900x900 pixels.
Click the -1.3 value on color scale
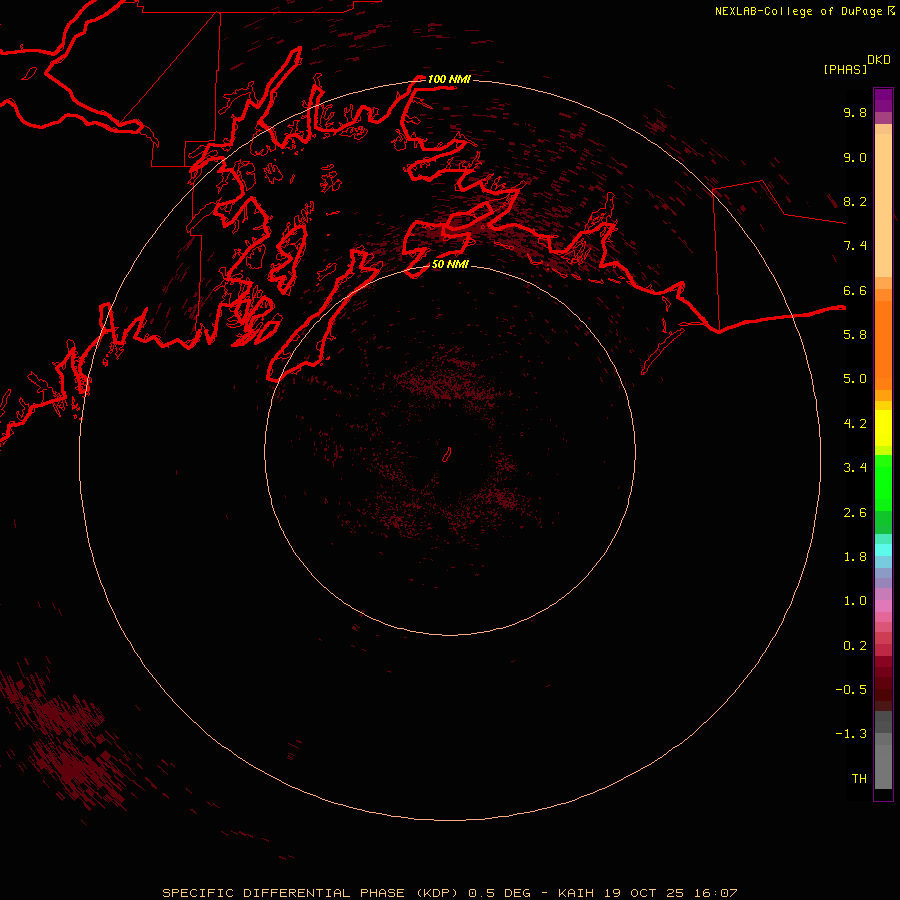pos(851,734)
